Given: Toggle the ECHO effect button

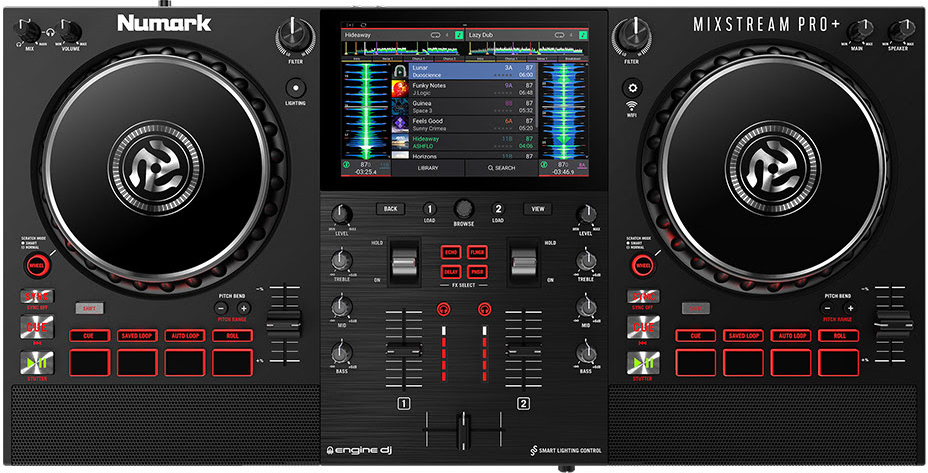Looking at the screenshot, I should 451,252.
